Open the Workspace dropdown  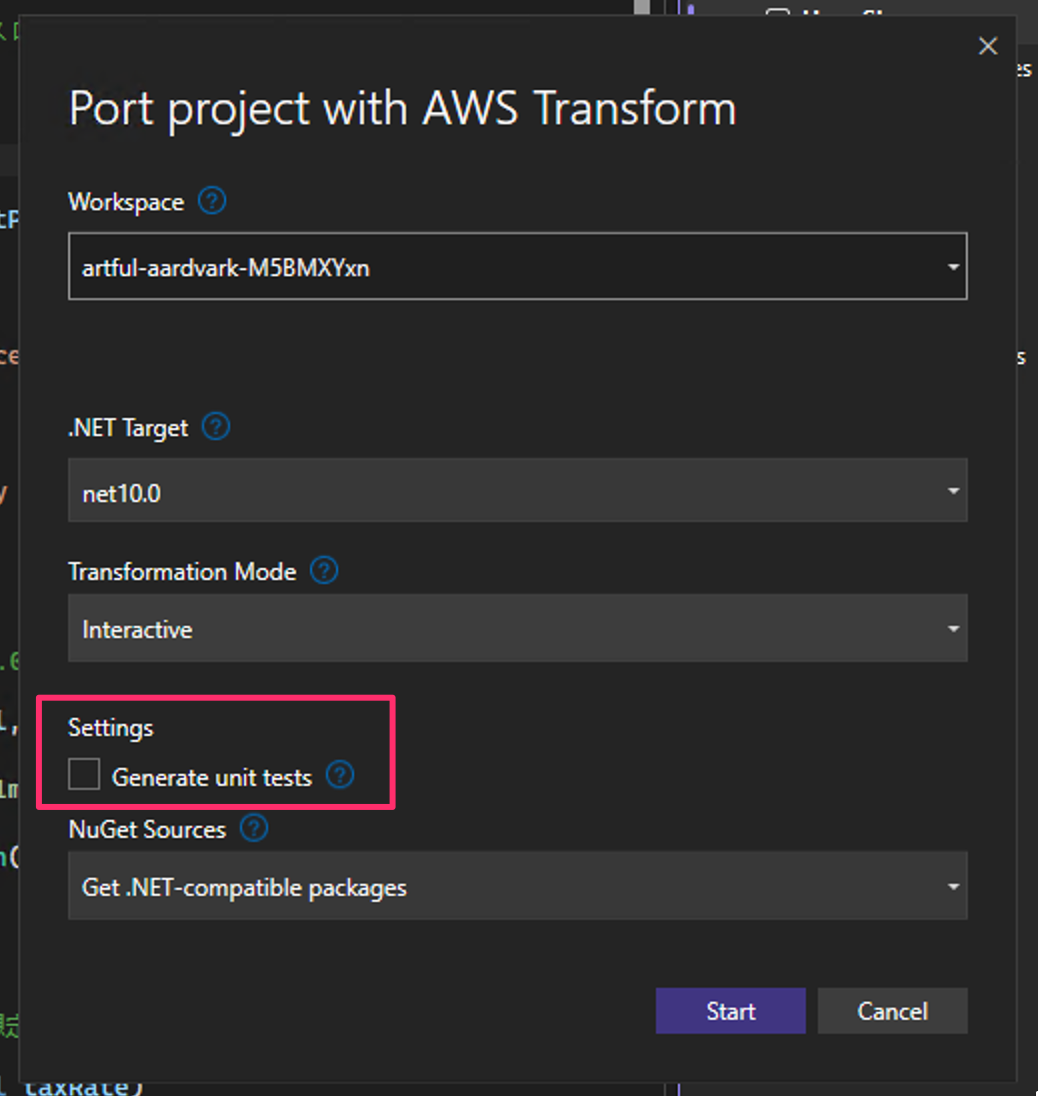point(518,266)
